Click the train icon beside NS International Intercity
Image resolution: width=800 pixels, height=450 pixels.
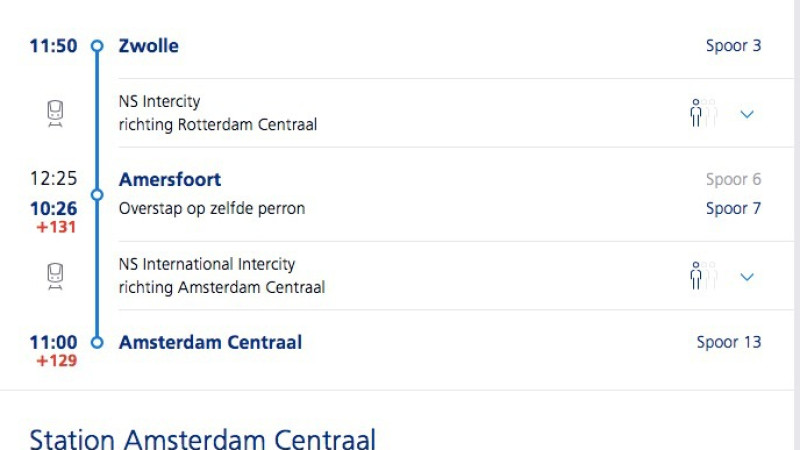pos(56,277)
